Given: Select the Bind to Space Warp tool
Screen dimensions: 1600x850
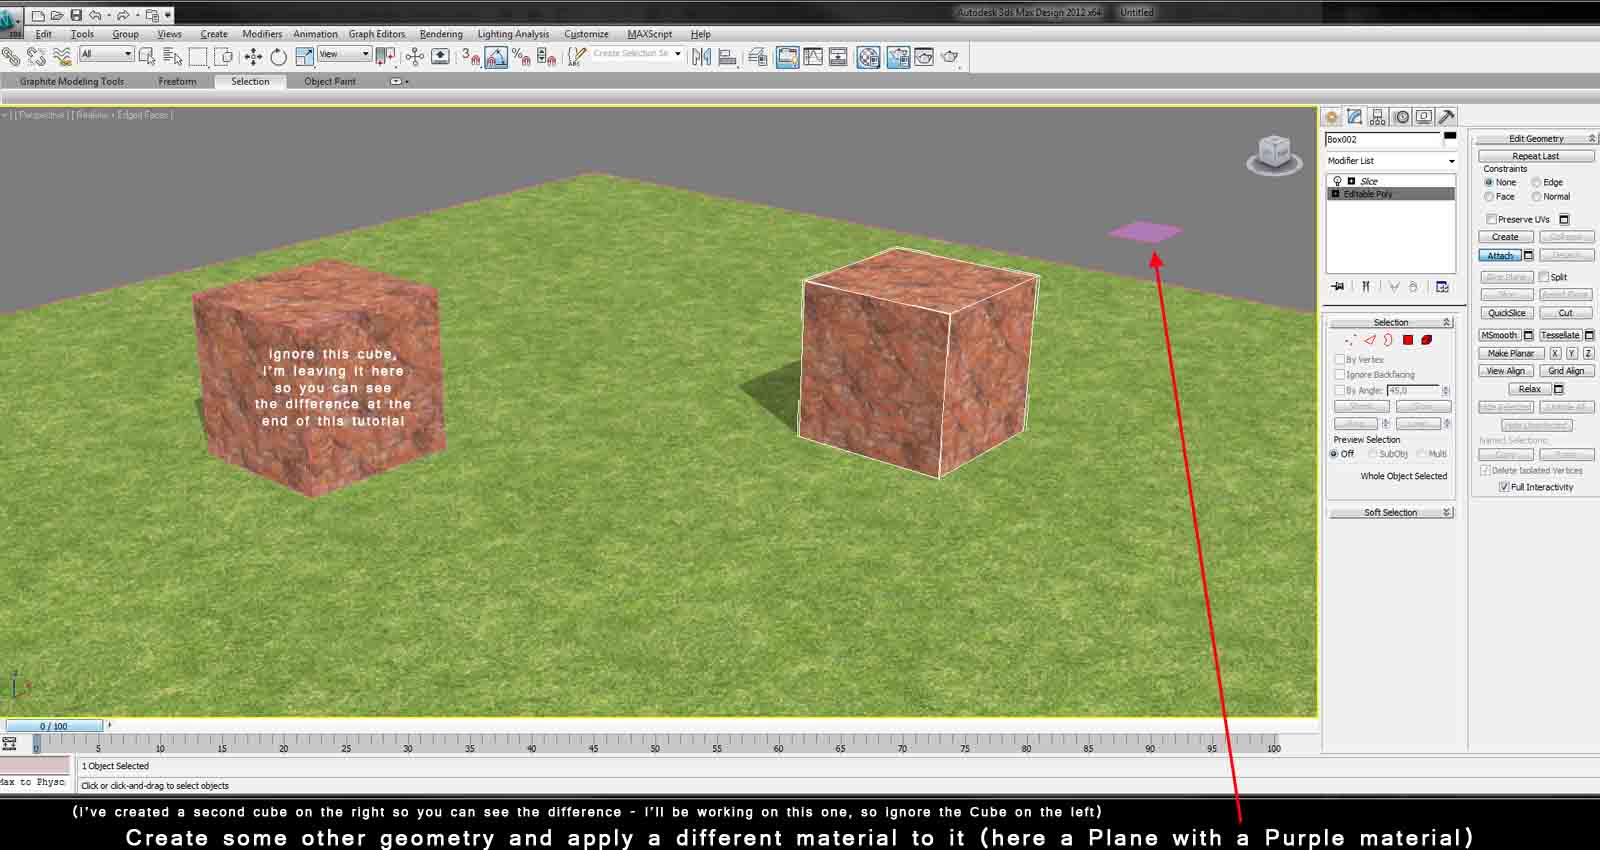Looking at the screenshot, I should pos(62,56).
